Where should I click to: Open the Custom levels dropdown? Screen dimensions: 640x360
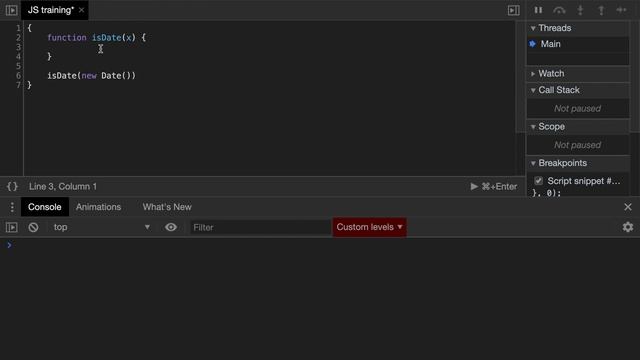369,227
